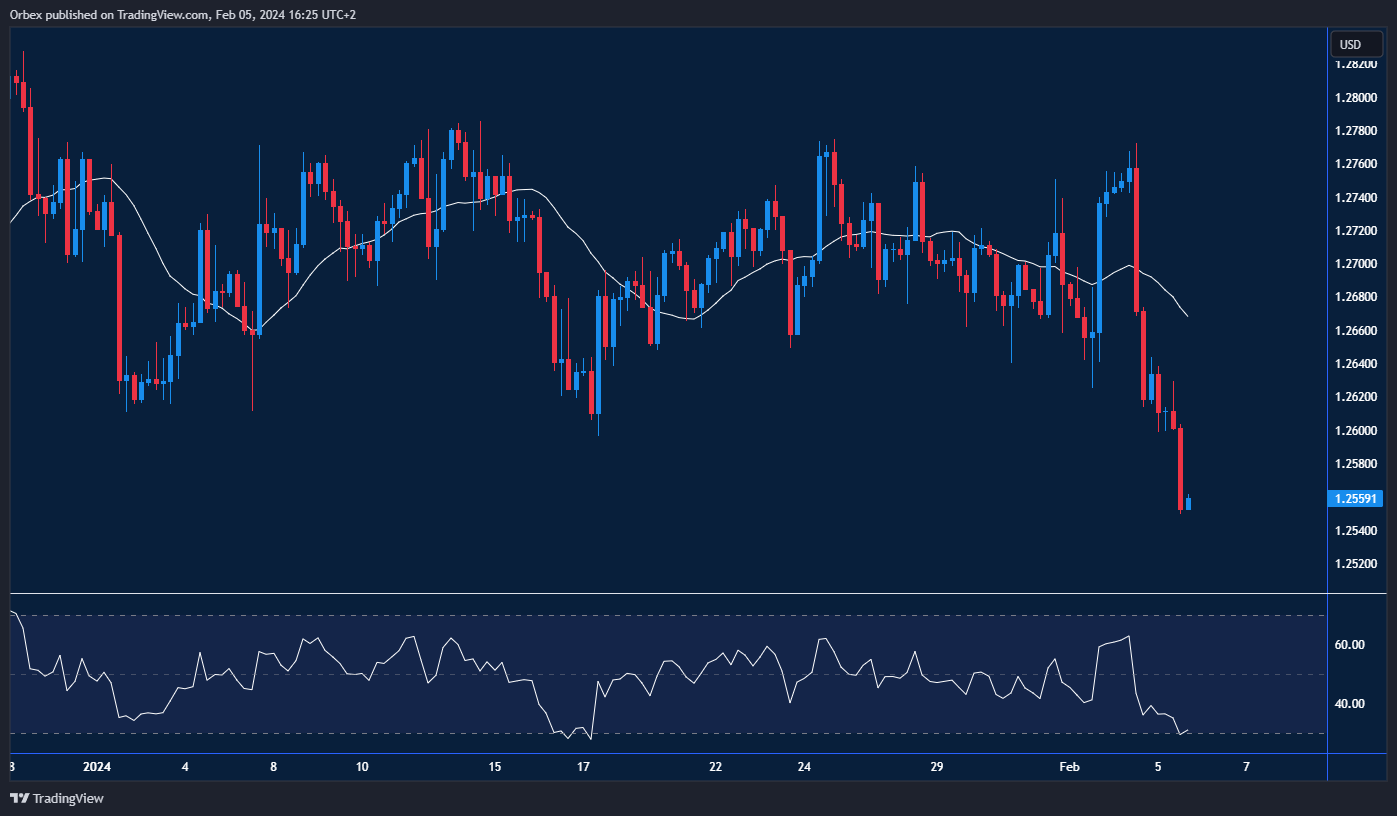The image size is (1397, 816).
Task: Click the TradingView wordmark text at bottom
Action: [68, 798]
